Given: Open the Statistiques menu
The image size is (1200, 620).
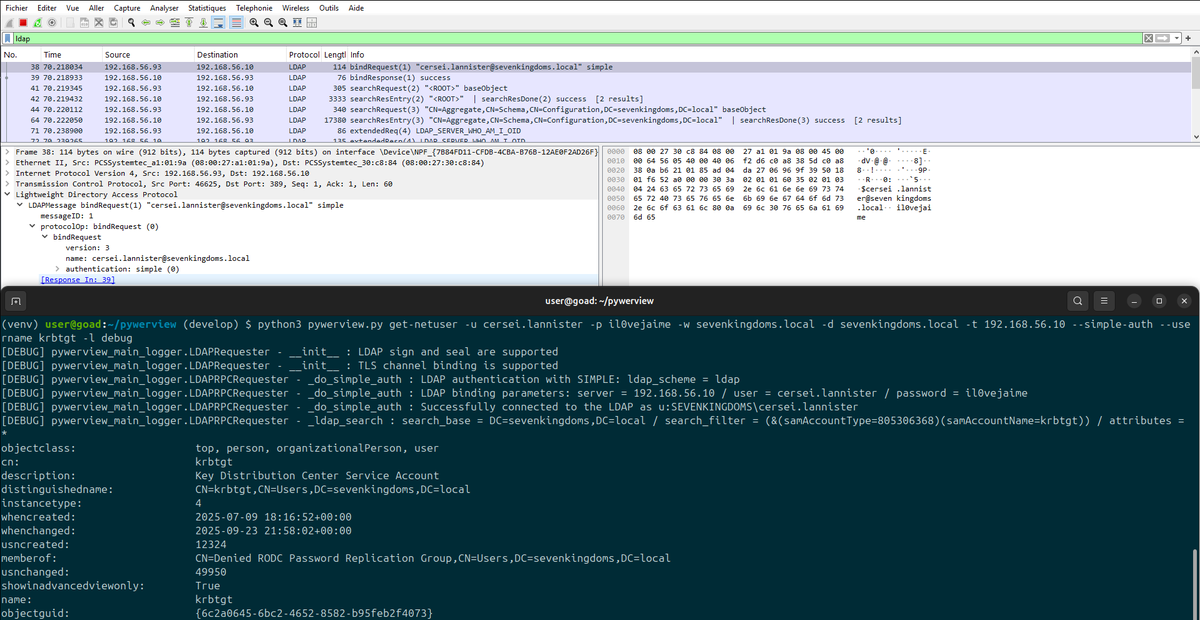Looking at the screenshot, I should pyautogui.click(x=207, y=7).
